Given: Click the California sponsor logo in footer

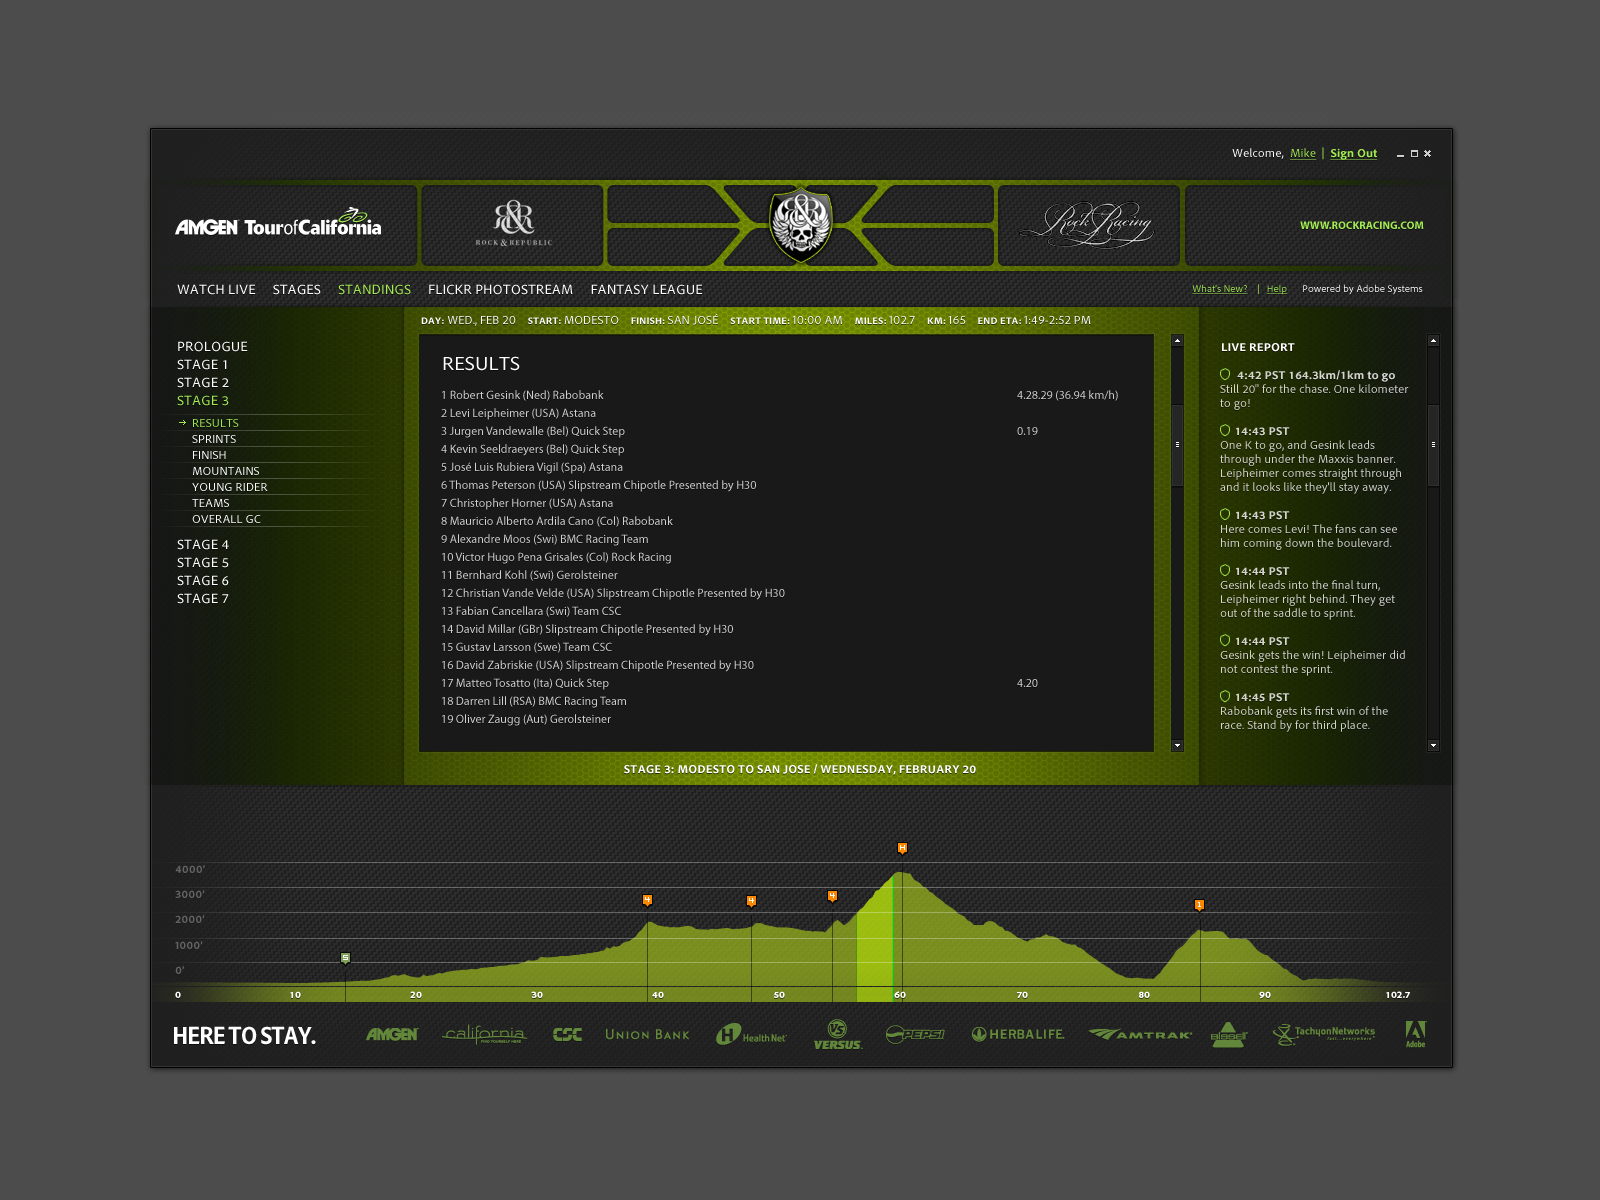Looking at the screenshot, I should (x=484, y=1034).
